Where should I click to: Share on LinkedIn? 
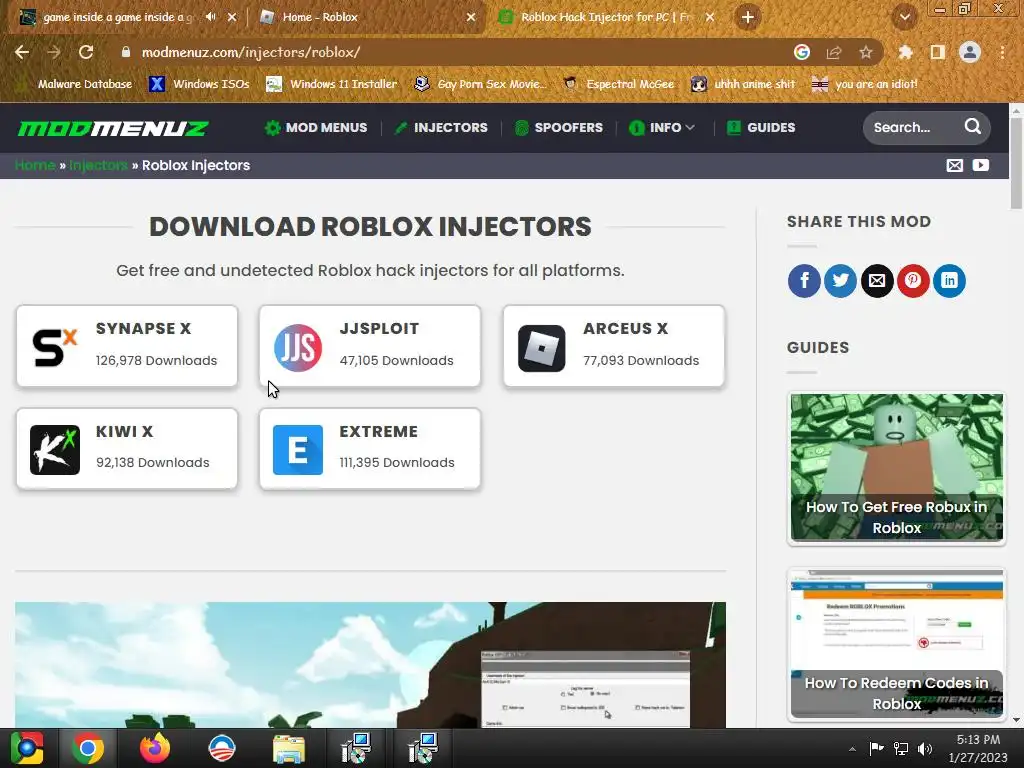(949, 281)
